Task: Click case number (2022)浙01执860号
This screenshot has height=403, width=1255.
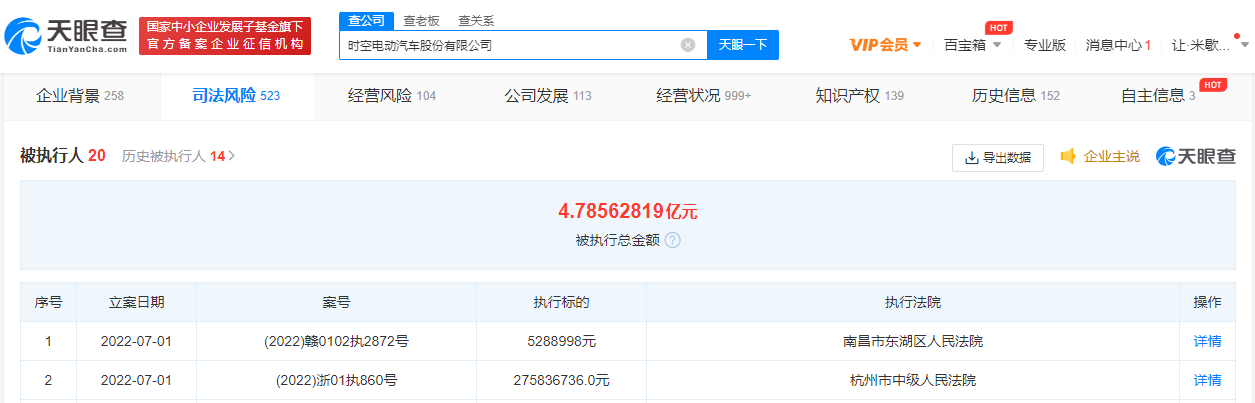Action: [336, 380]
